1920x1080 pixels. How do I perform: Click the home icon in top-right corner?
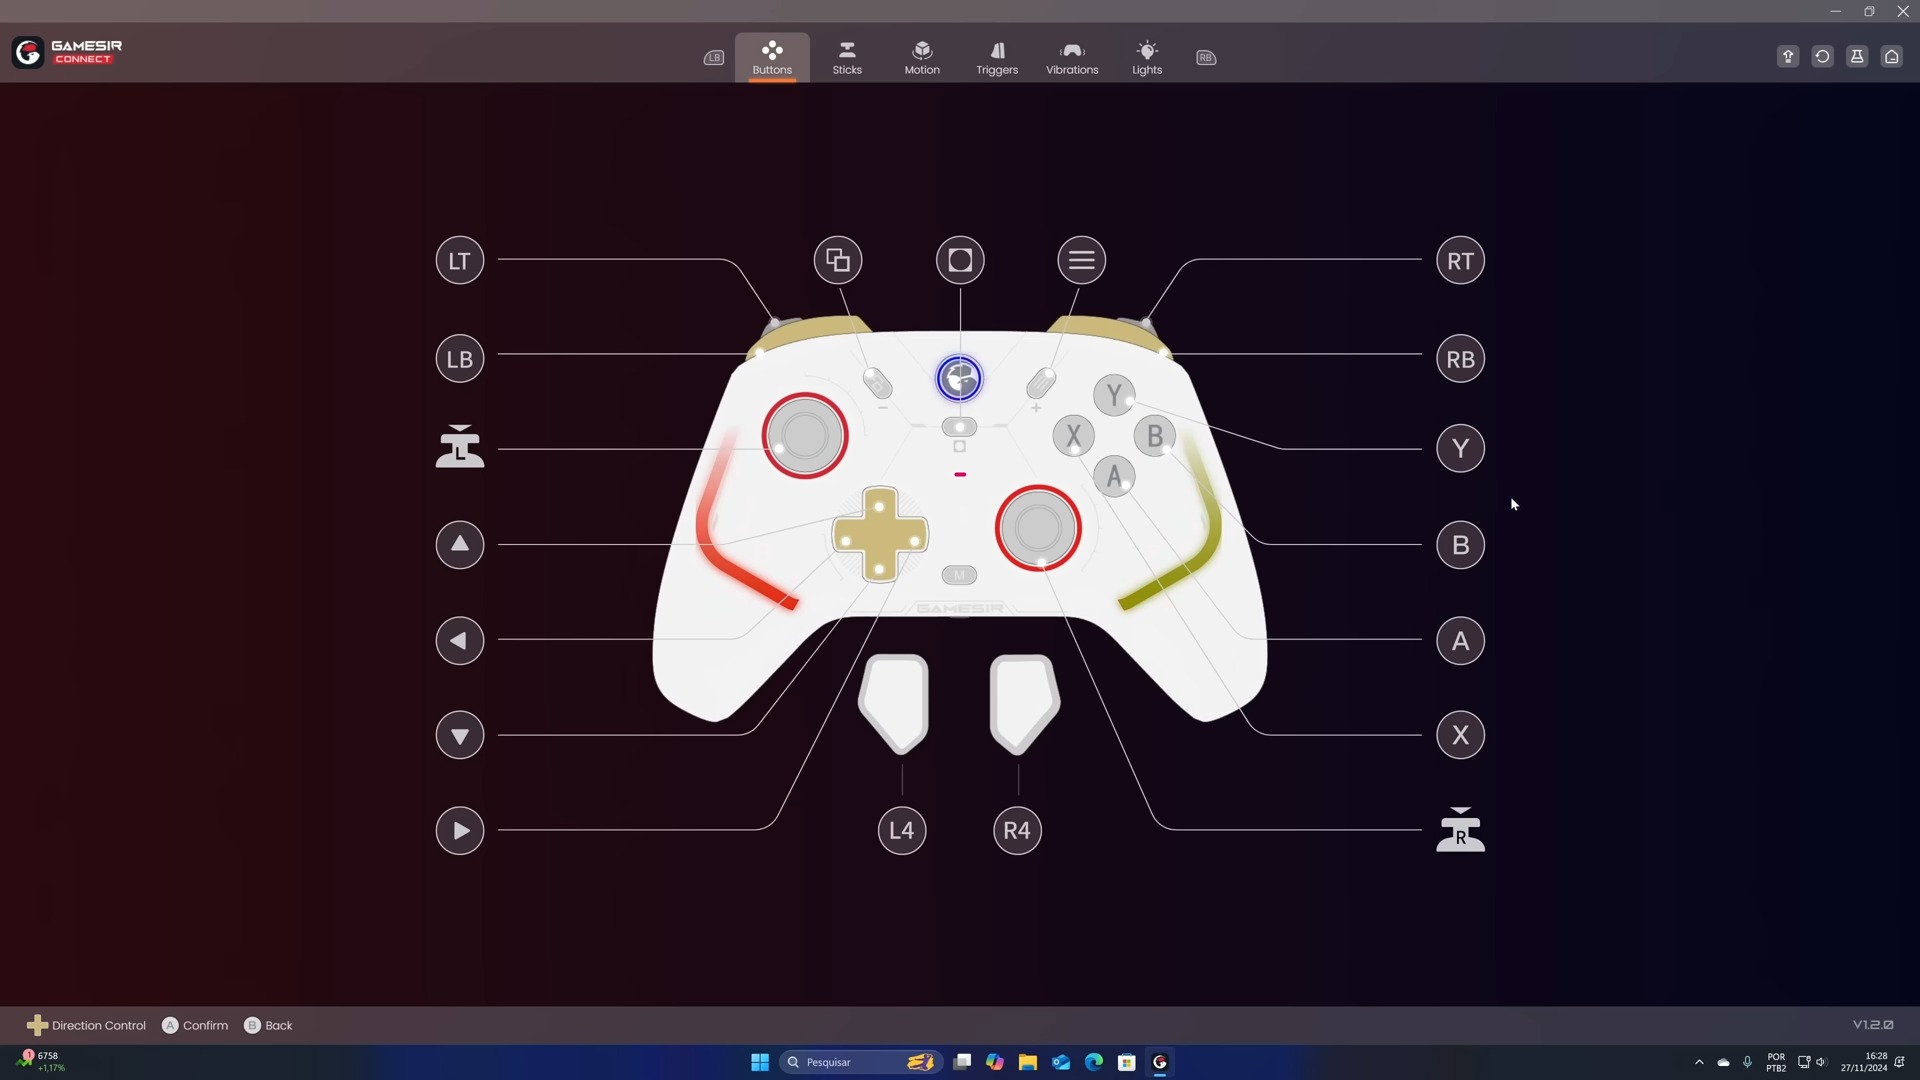pos(1891,57)
